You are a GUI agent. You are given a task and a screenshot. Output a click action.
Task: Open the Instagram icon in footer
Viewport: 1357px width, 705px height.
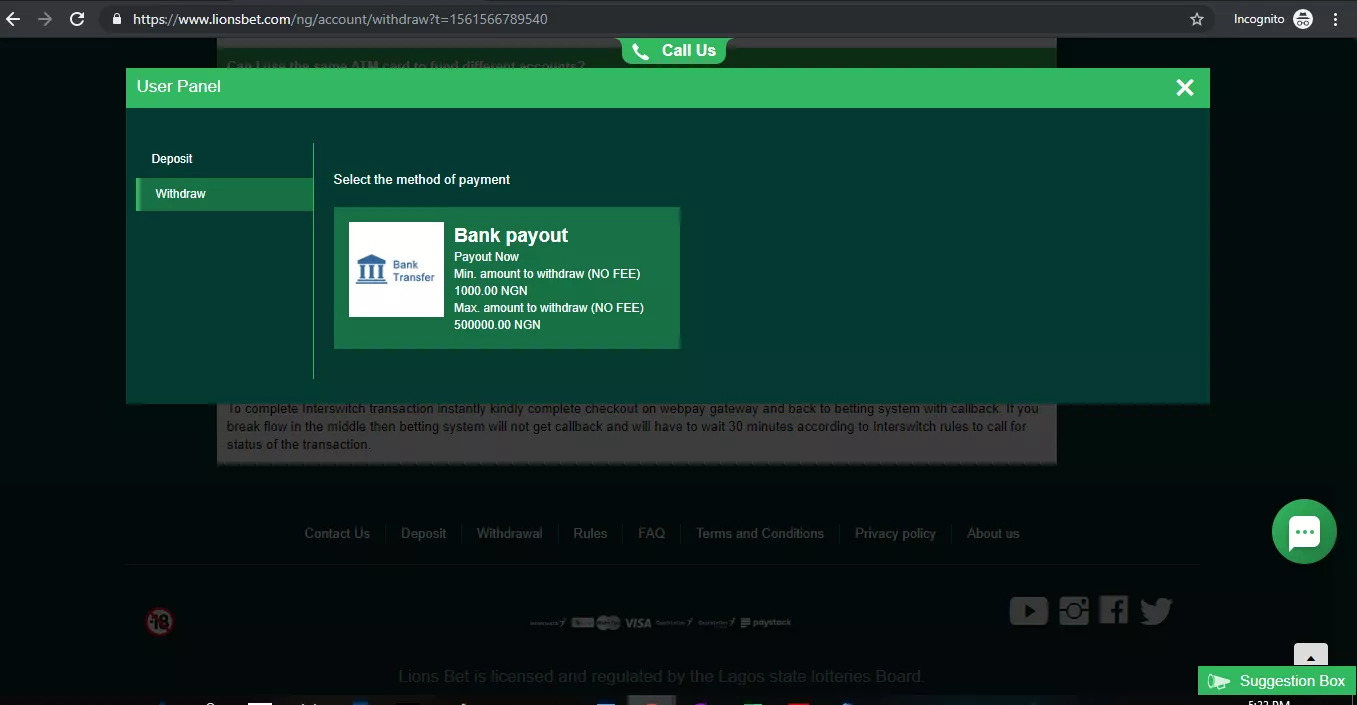[x=1073, y=610]
